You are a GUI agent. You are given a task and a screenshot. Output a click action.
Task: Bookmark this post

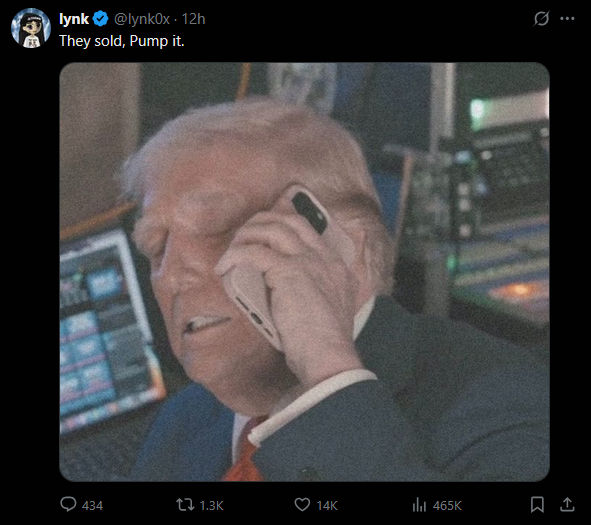pos(537,505)
